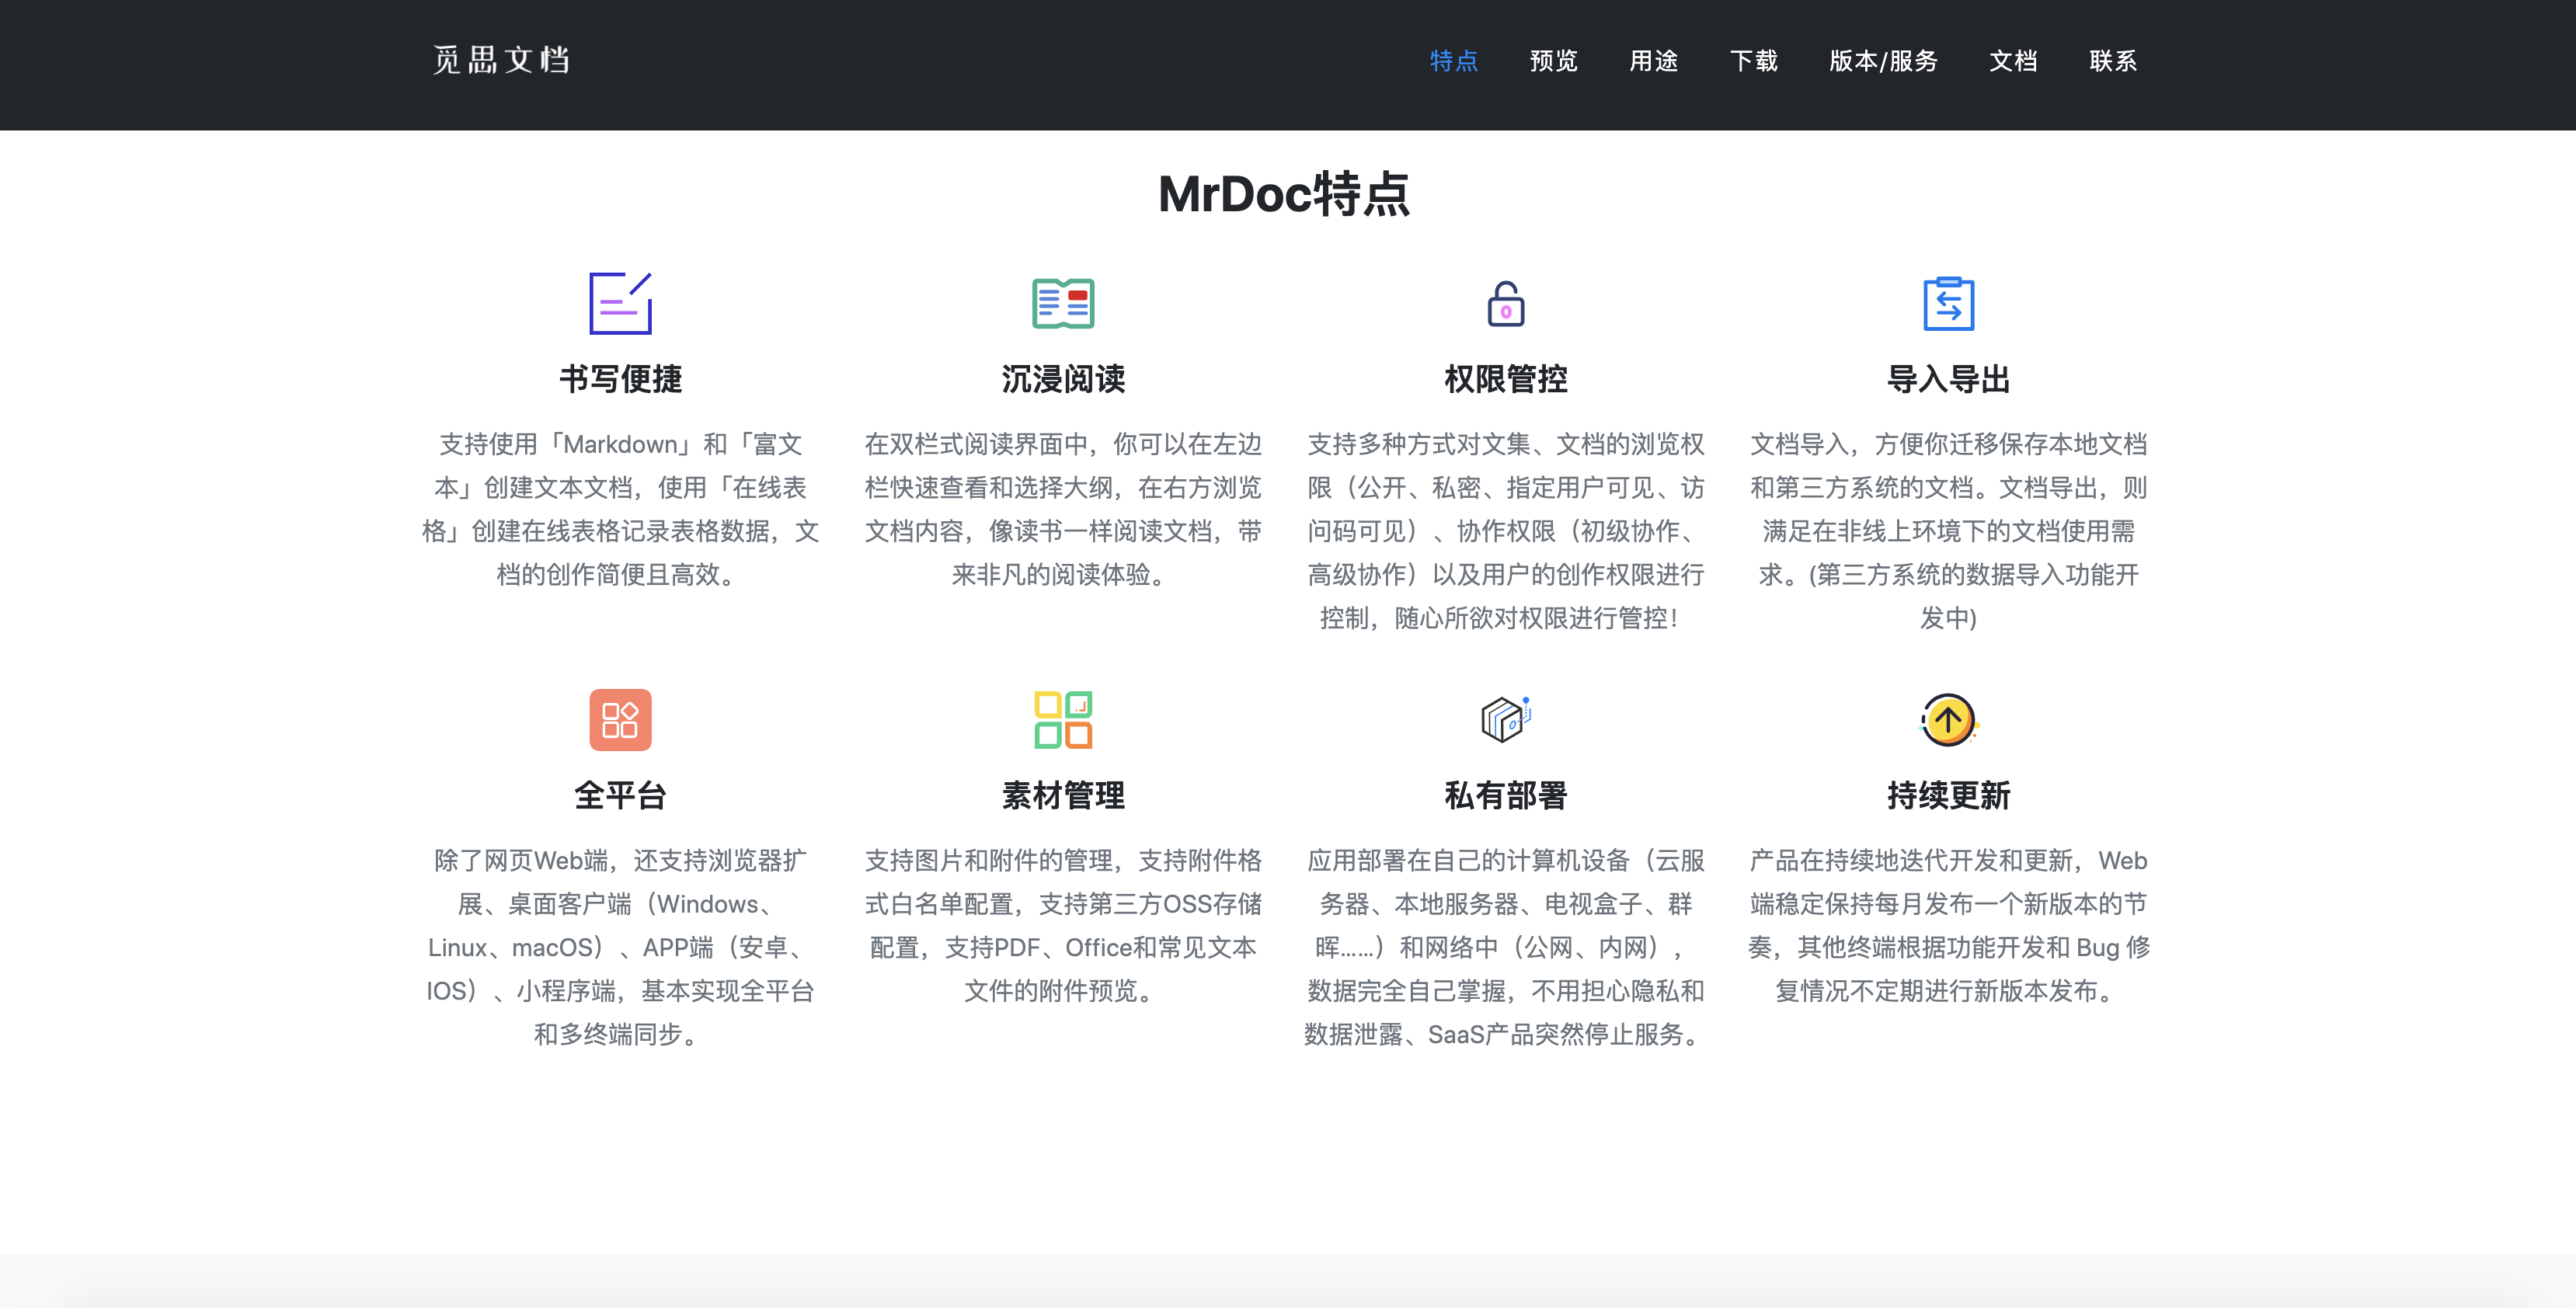Open the 特点 nav item
This screenshot has width=2576, height=1308.
(x=1453, y=61)
